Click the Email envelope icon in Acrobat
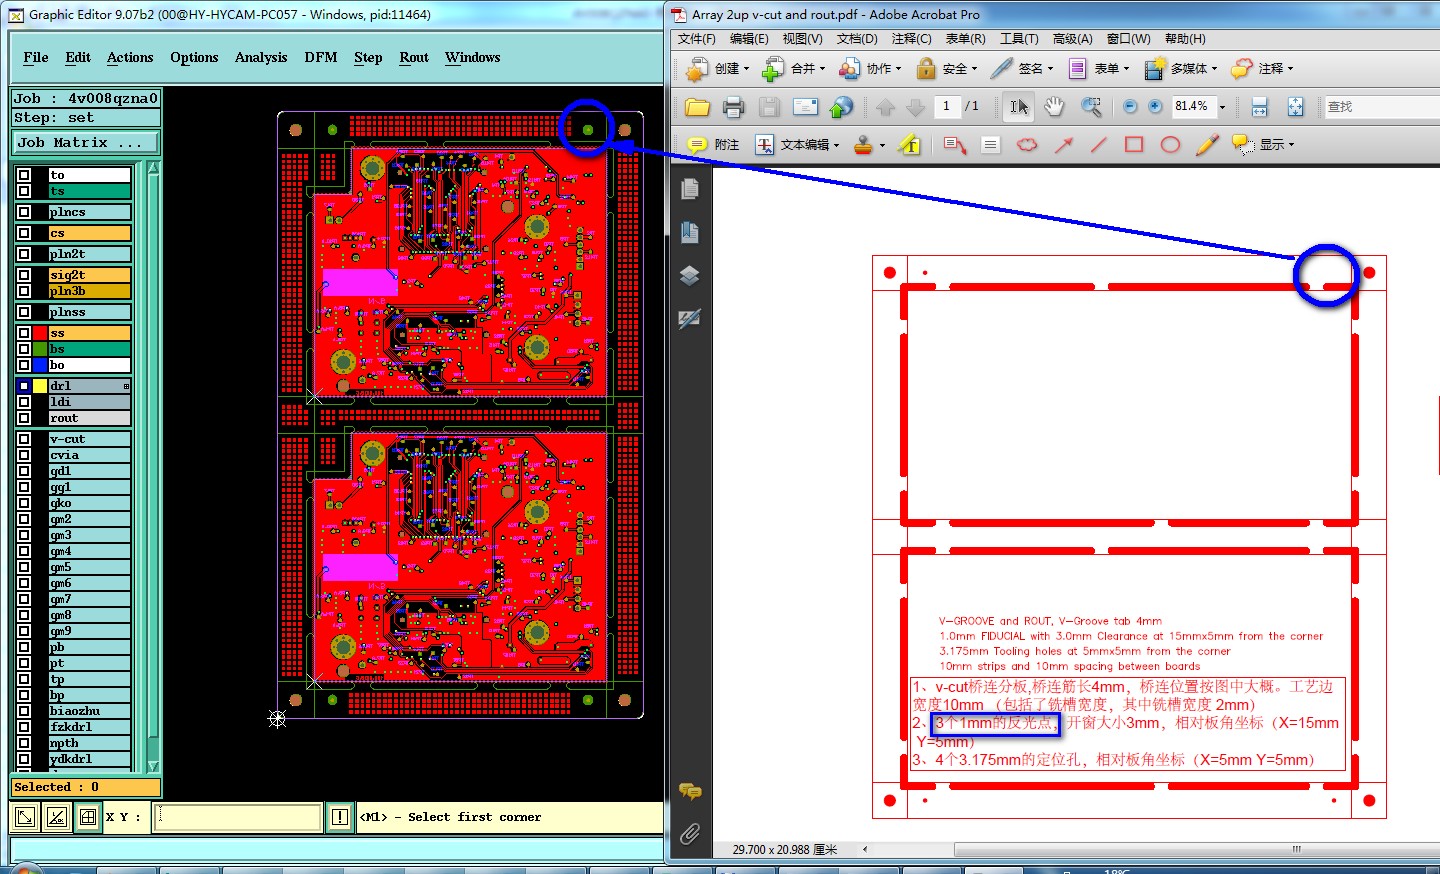The width and height of the screenshot is (1440, 874). tap(805, 107)
